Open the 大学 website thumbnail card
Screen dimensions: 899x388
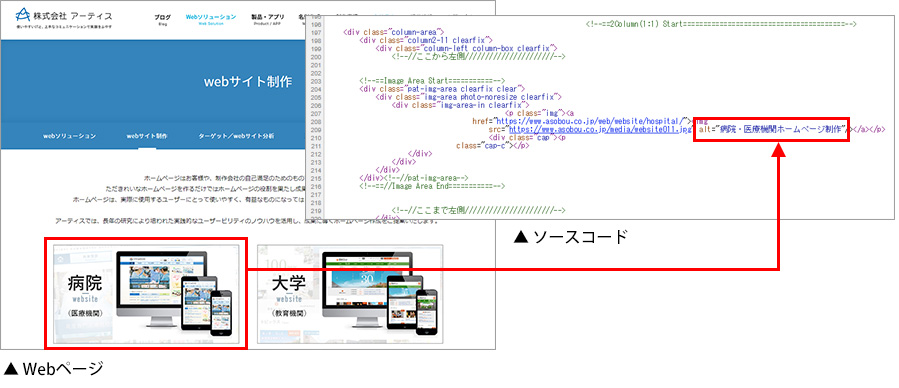point(350,293)
